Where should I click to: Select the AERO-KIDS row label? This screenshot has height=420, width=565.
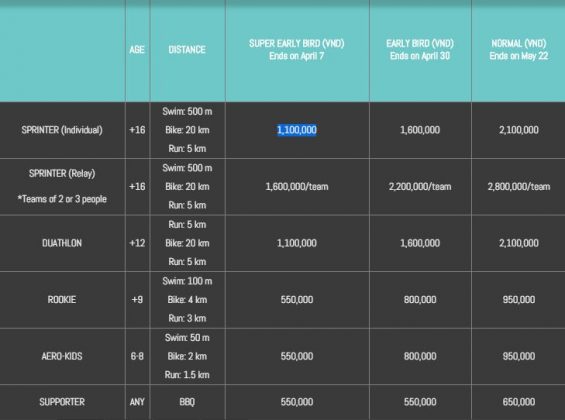coord(62,356)
